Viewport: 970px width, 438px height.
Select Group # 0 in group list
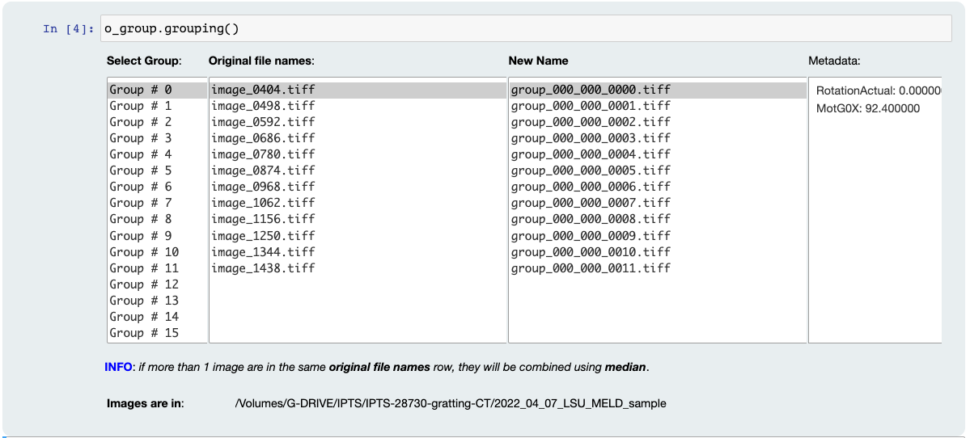pyautogui.click(x=141, y=90)
